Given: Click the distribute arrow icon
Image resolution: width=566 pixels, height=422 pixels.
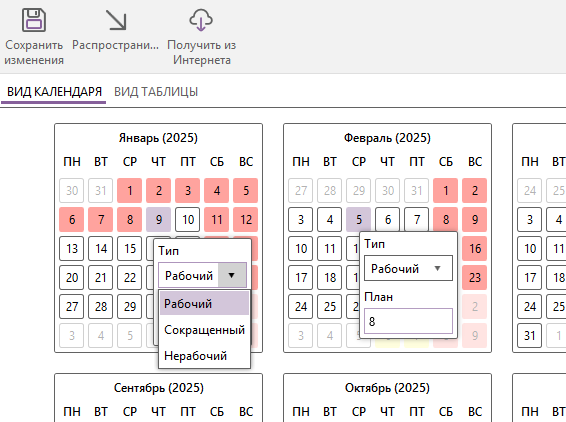Looking at the screenshot, I should [116, 20].
